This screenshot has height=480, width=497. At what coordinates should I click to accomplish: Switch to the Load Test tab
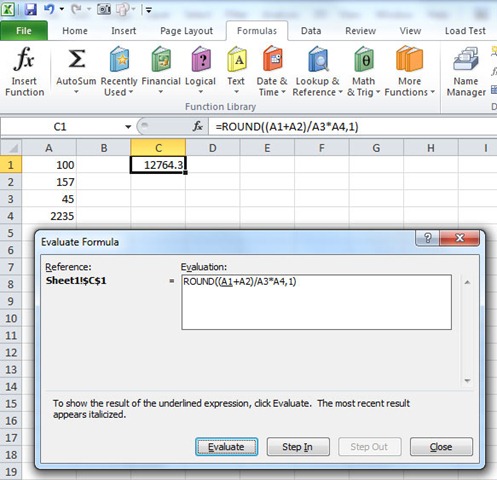(465, 31)
